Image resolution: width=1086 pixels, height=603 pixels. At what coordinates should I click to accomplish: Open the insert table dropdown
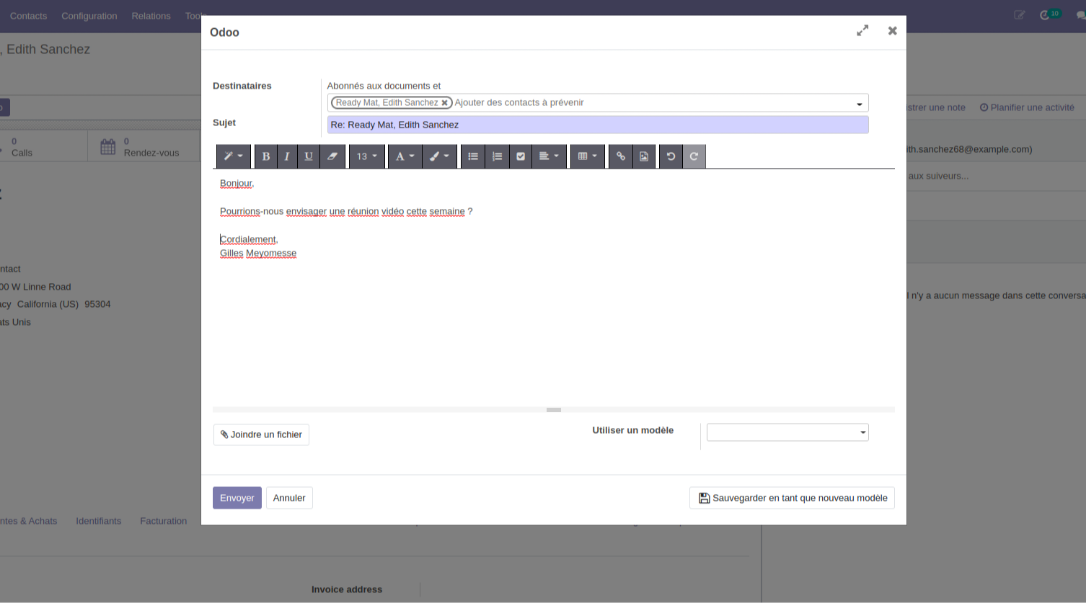tap(587, 156)
